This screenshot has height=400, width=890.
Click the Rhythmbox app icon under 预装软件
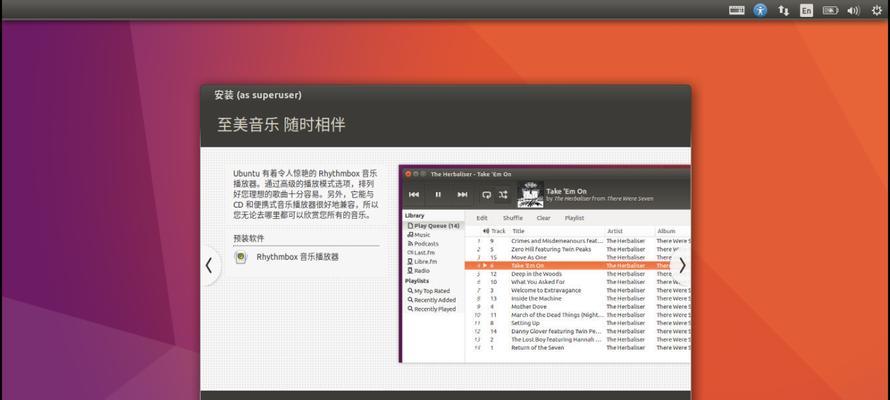pyautogui.click(x=241, y=257)
